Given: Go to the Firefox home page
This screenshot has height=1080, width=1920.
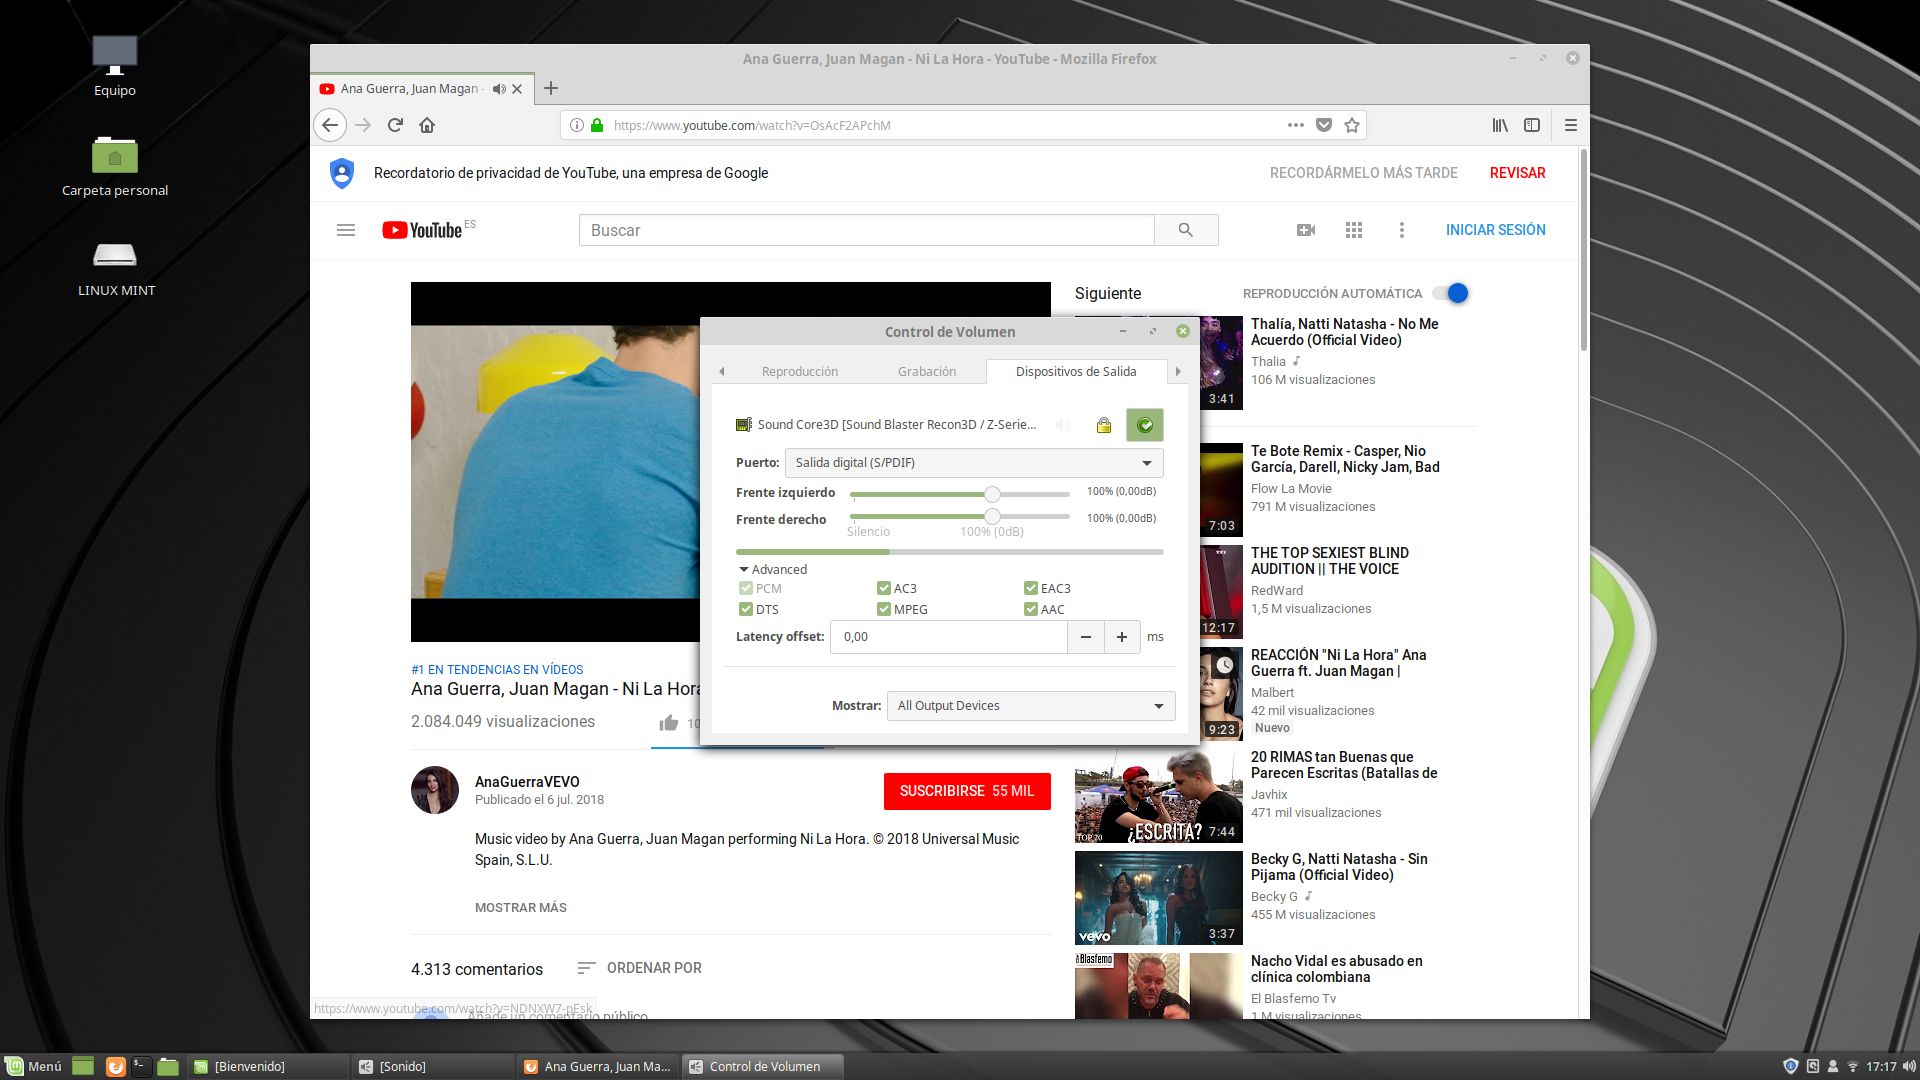Looking at the screenshot, I should (427, 125).
